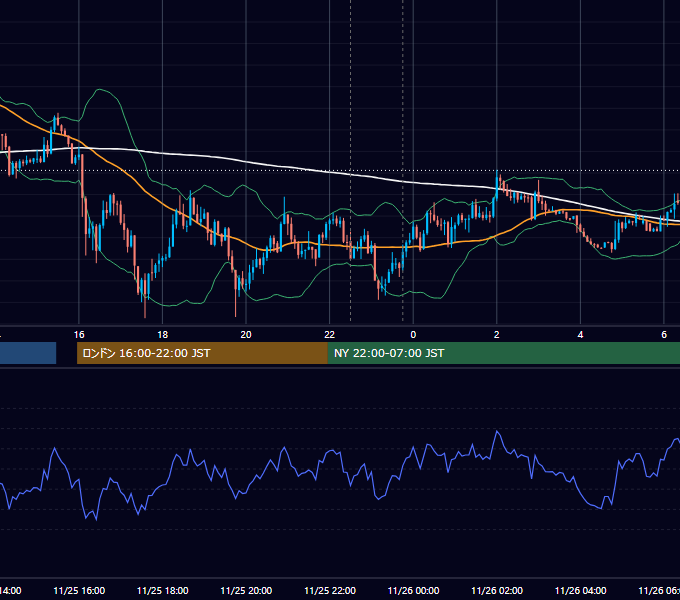Screen dimensions: 680x600
Task: Click the blue session bar left of ロンドン
Action: 28,353
